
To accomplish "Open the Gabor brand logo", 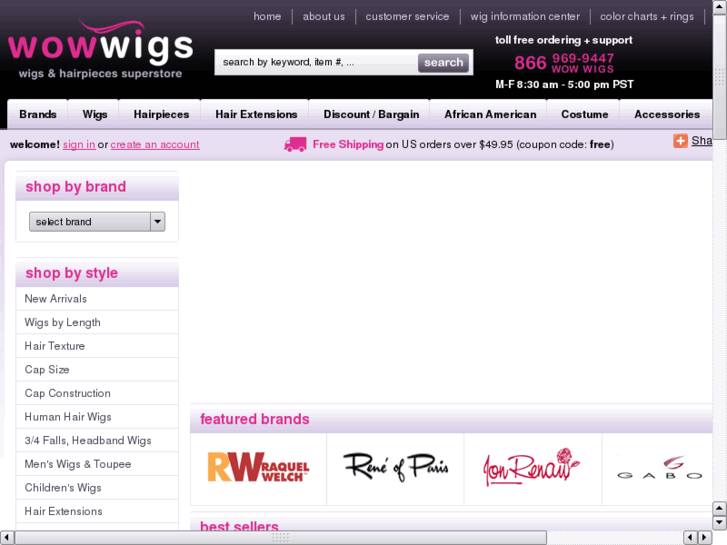I will click(660, 468).
